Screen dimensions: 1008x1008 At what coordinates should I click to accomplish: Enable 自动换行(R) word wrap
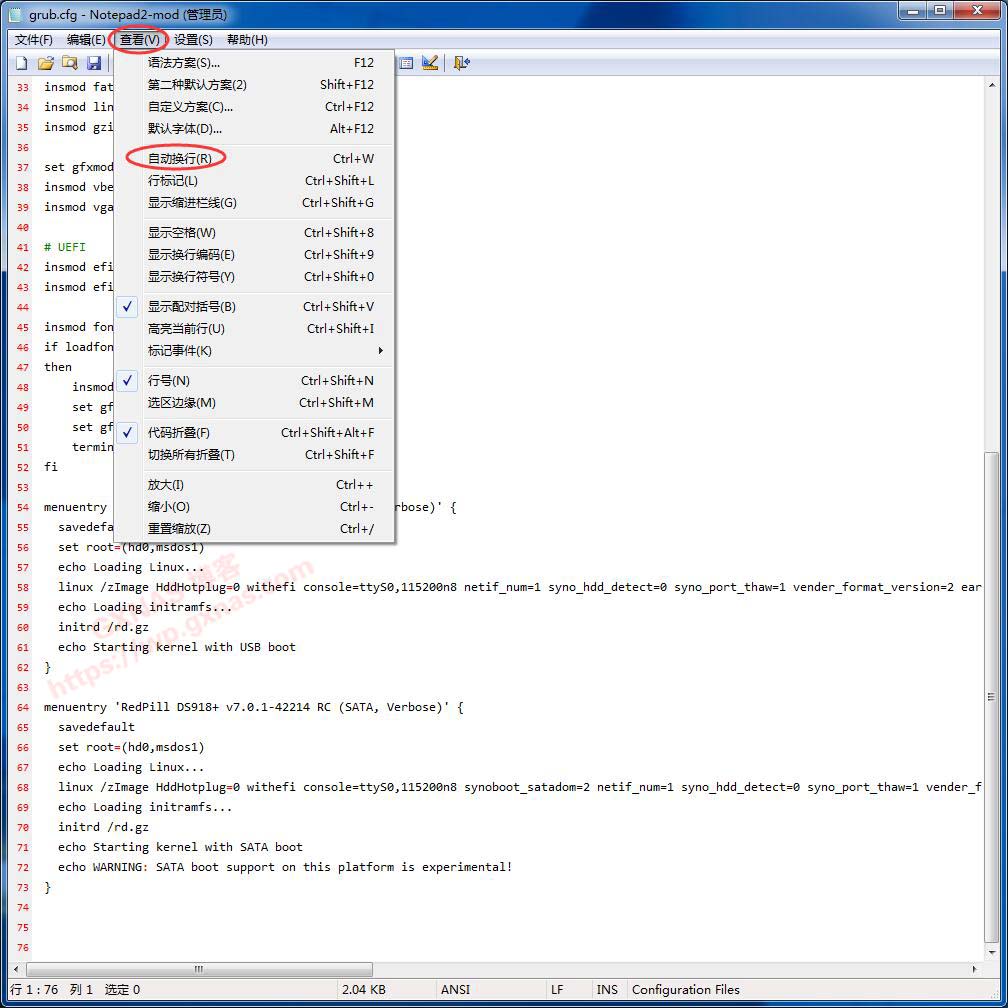(x=180, y=159)
